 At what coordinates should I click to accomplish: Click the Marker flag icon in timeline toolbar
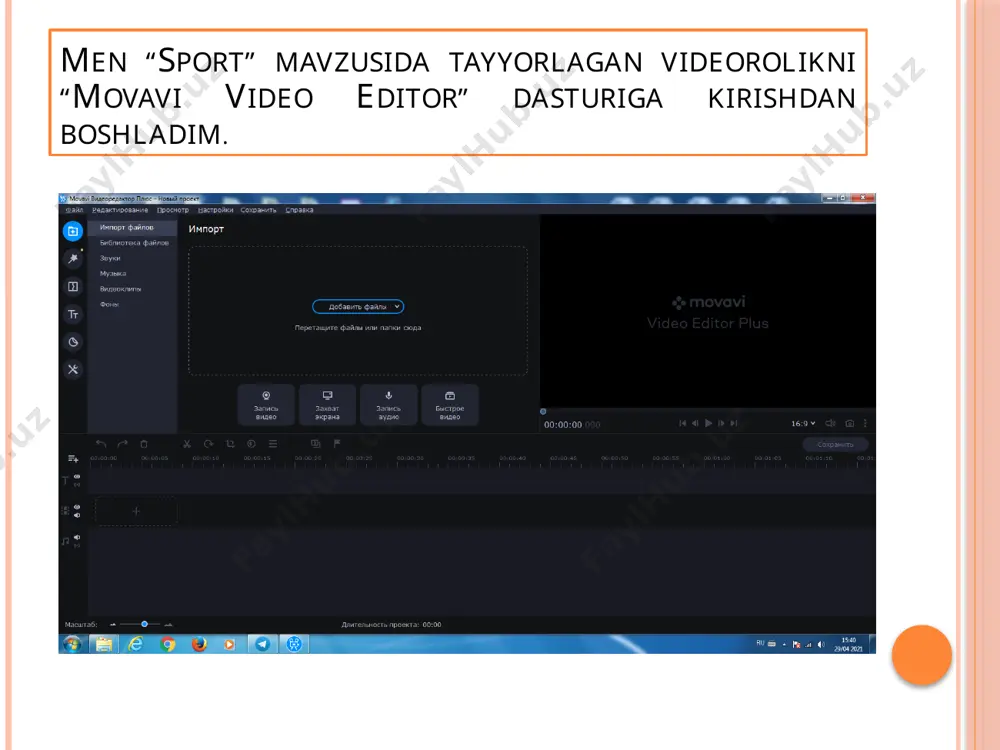point(337,443)
